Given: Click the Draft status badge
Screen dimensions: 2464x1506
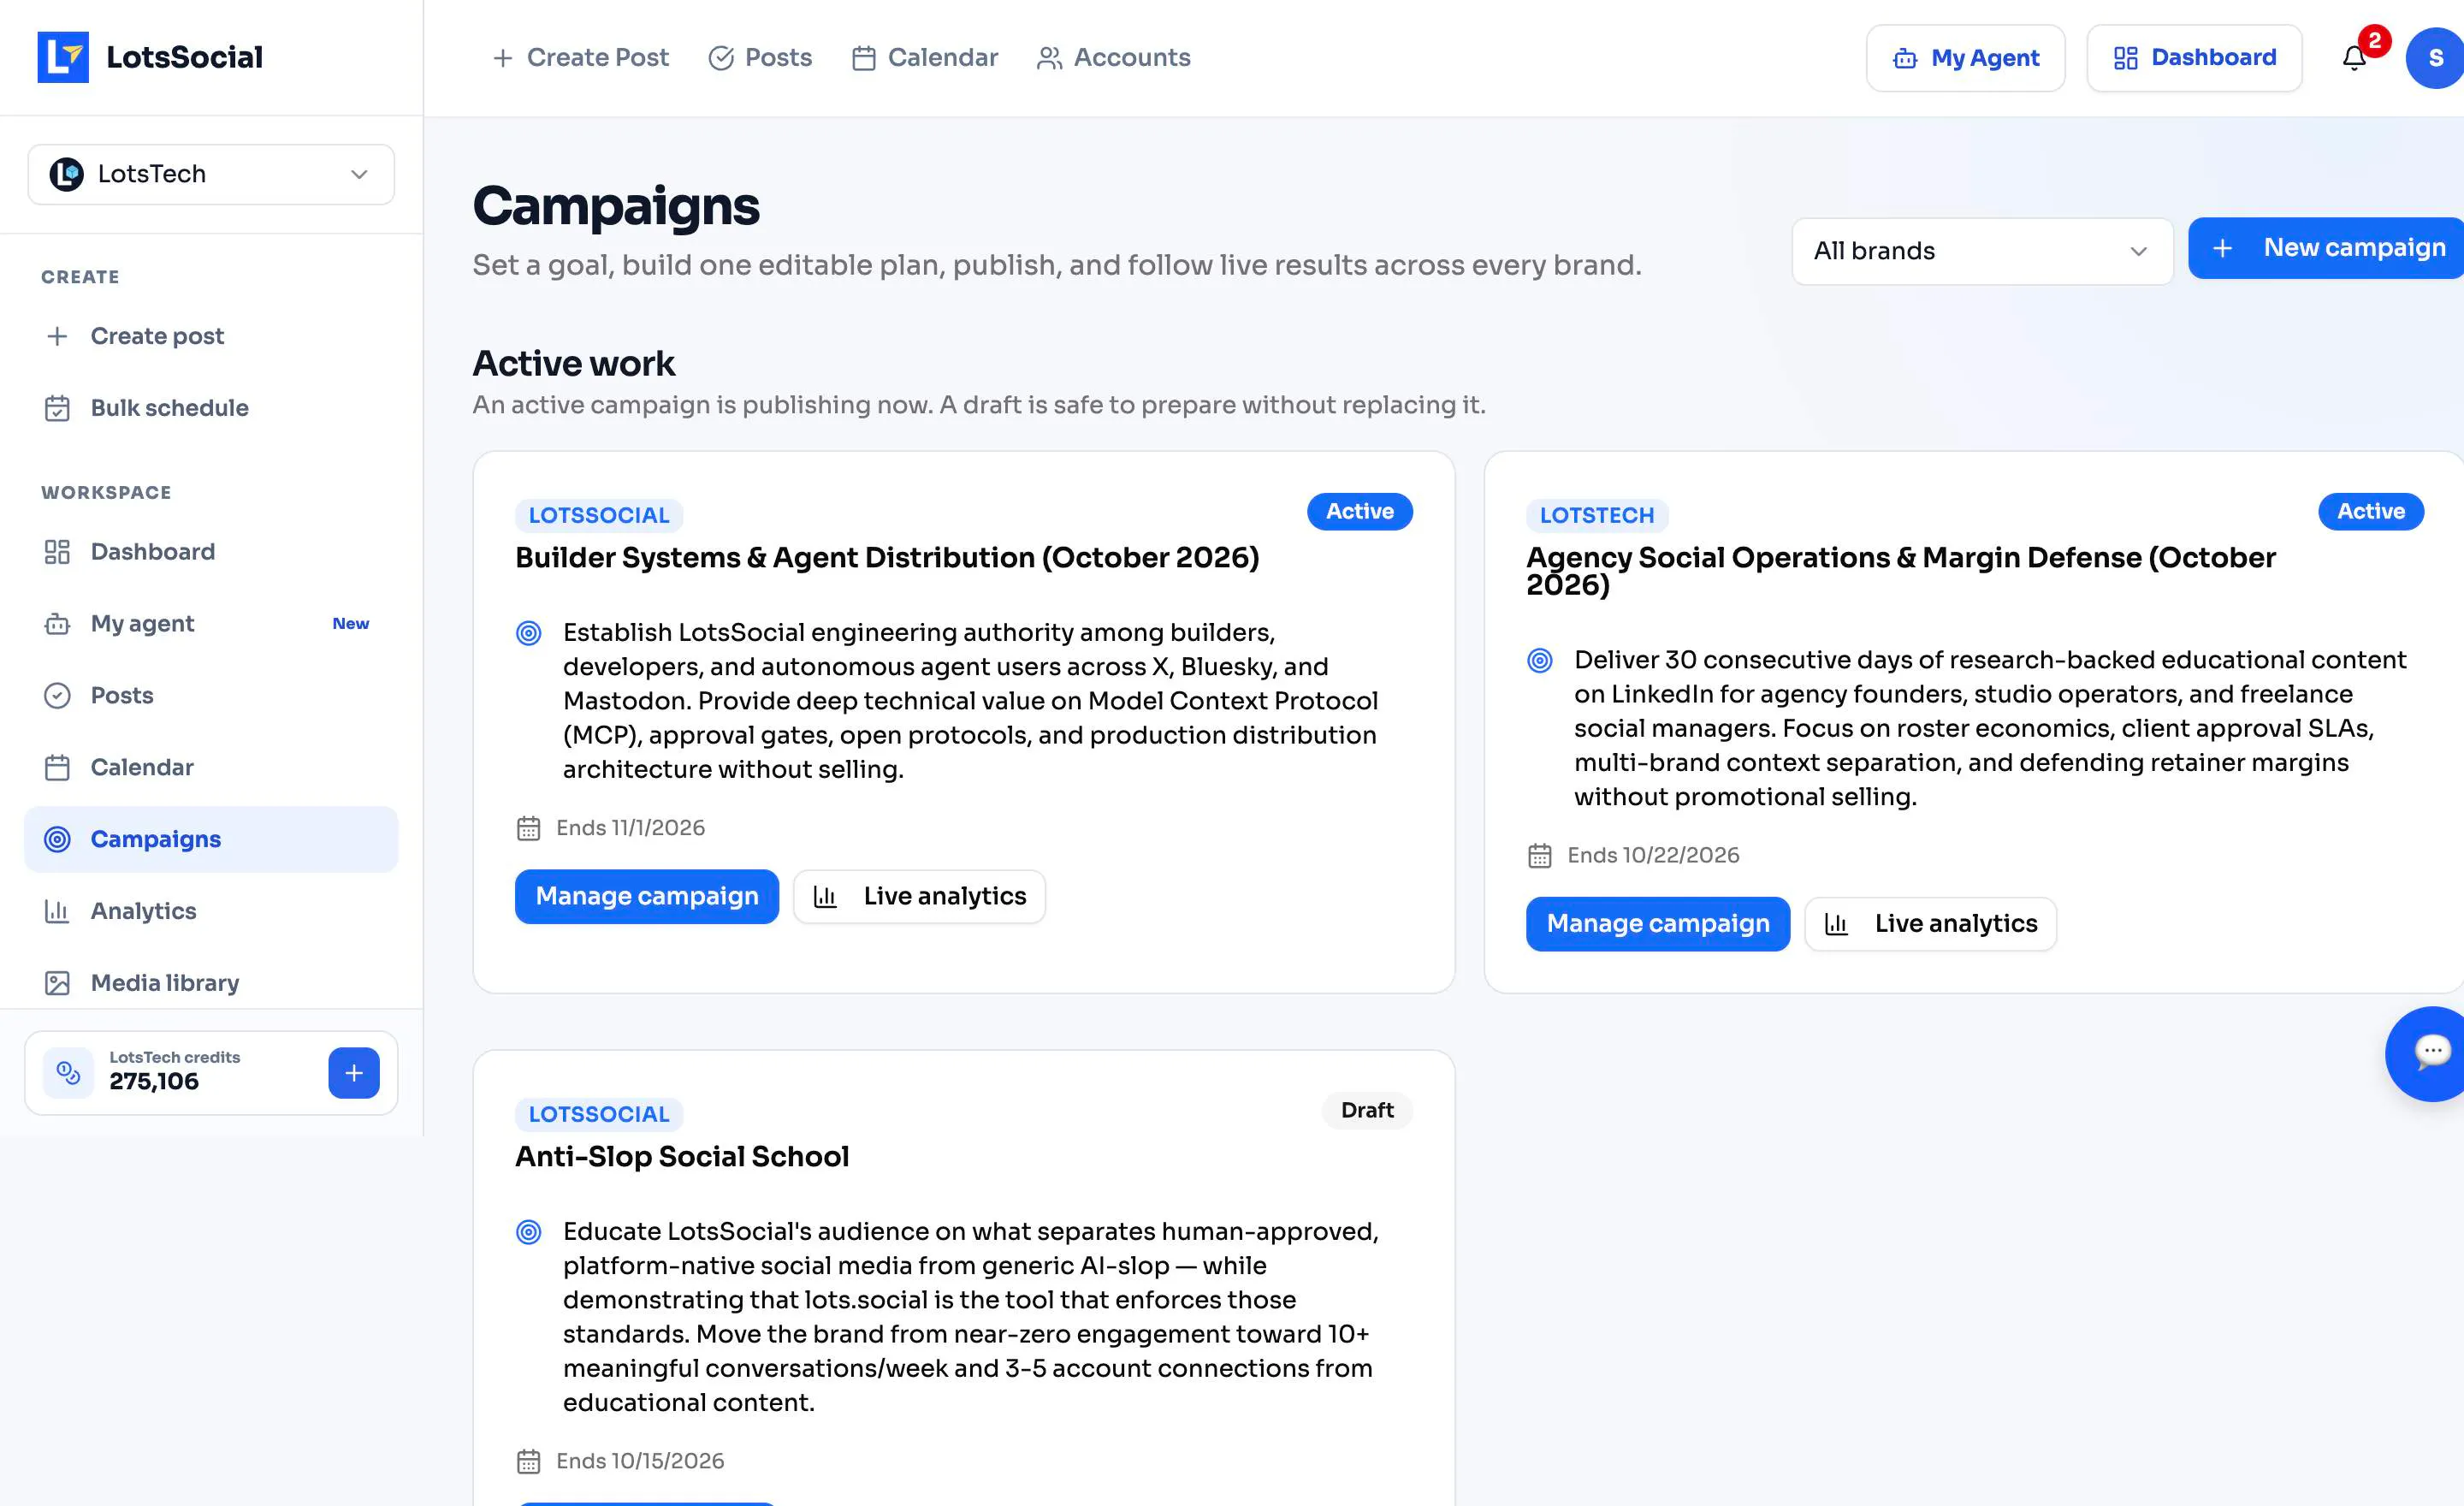Looking at the screenshot, I should coord(1367,1111).
